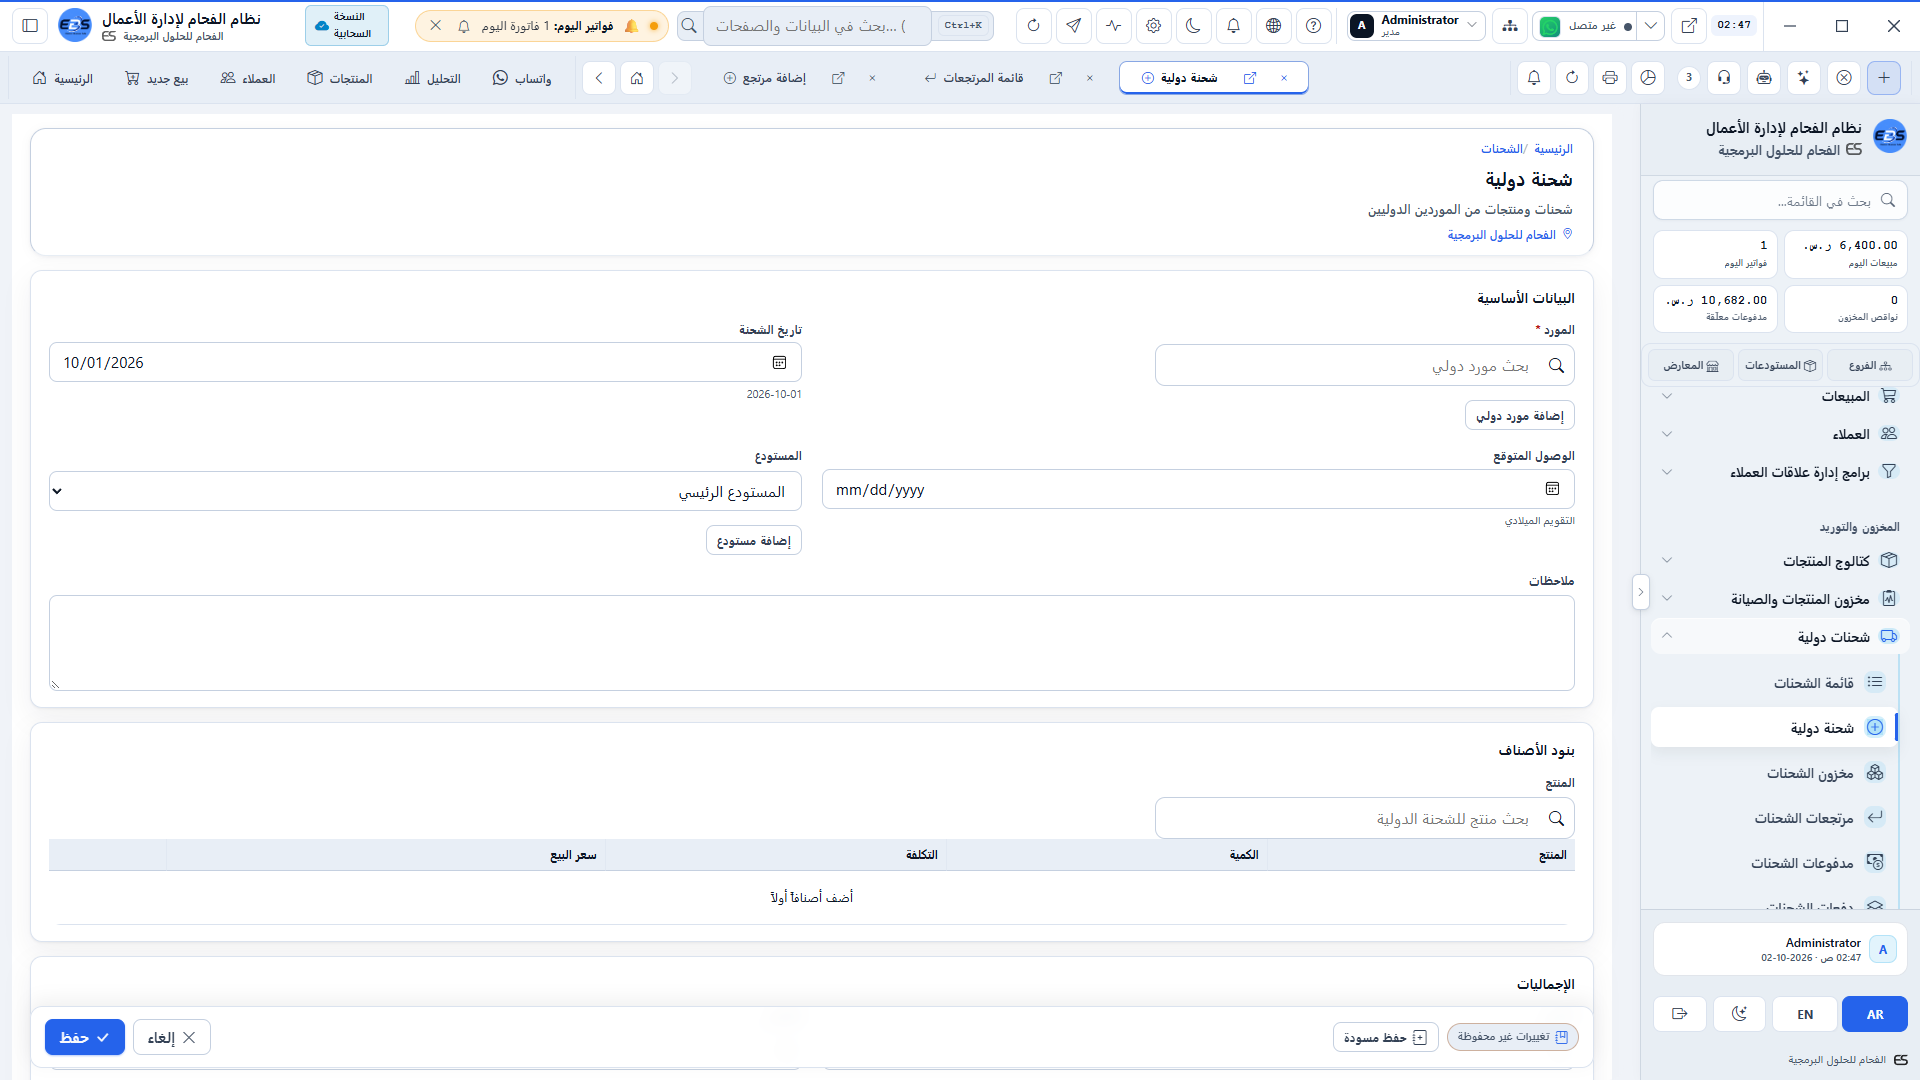Click home icon in tab bar
The width and height of the screenshot is (1920, 1080).
pos(637,77)
